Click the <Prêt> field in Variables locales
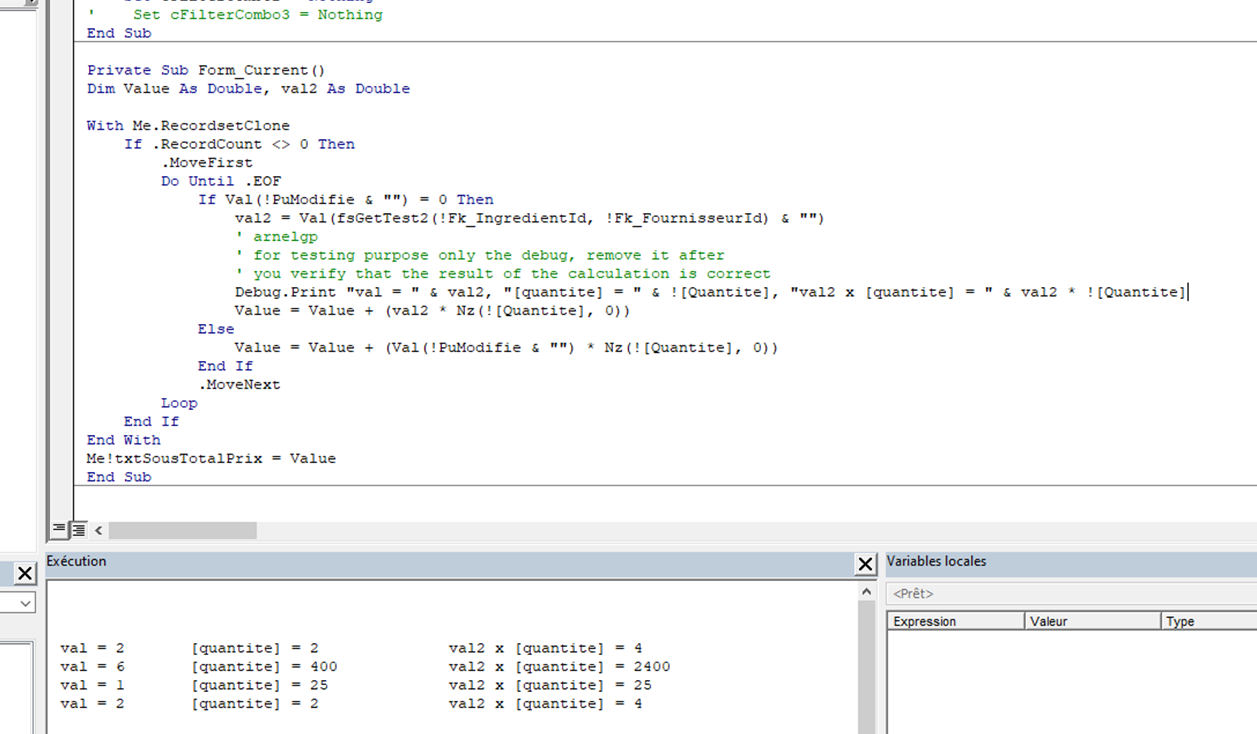1257x734 pixels. 1071,594
